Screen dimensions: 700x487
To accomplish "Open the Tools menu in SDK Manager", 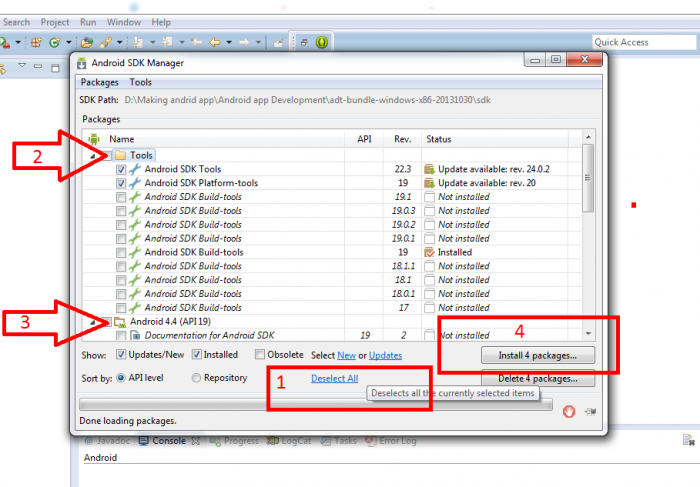I will click(x=141, y=82).
